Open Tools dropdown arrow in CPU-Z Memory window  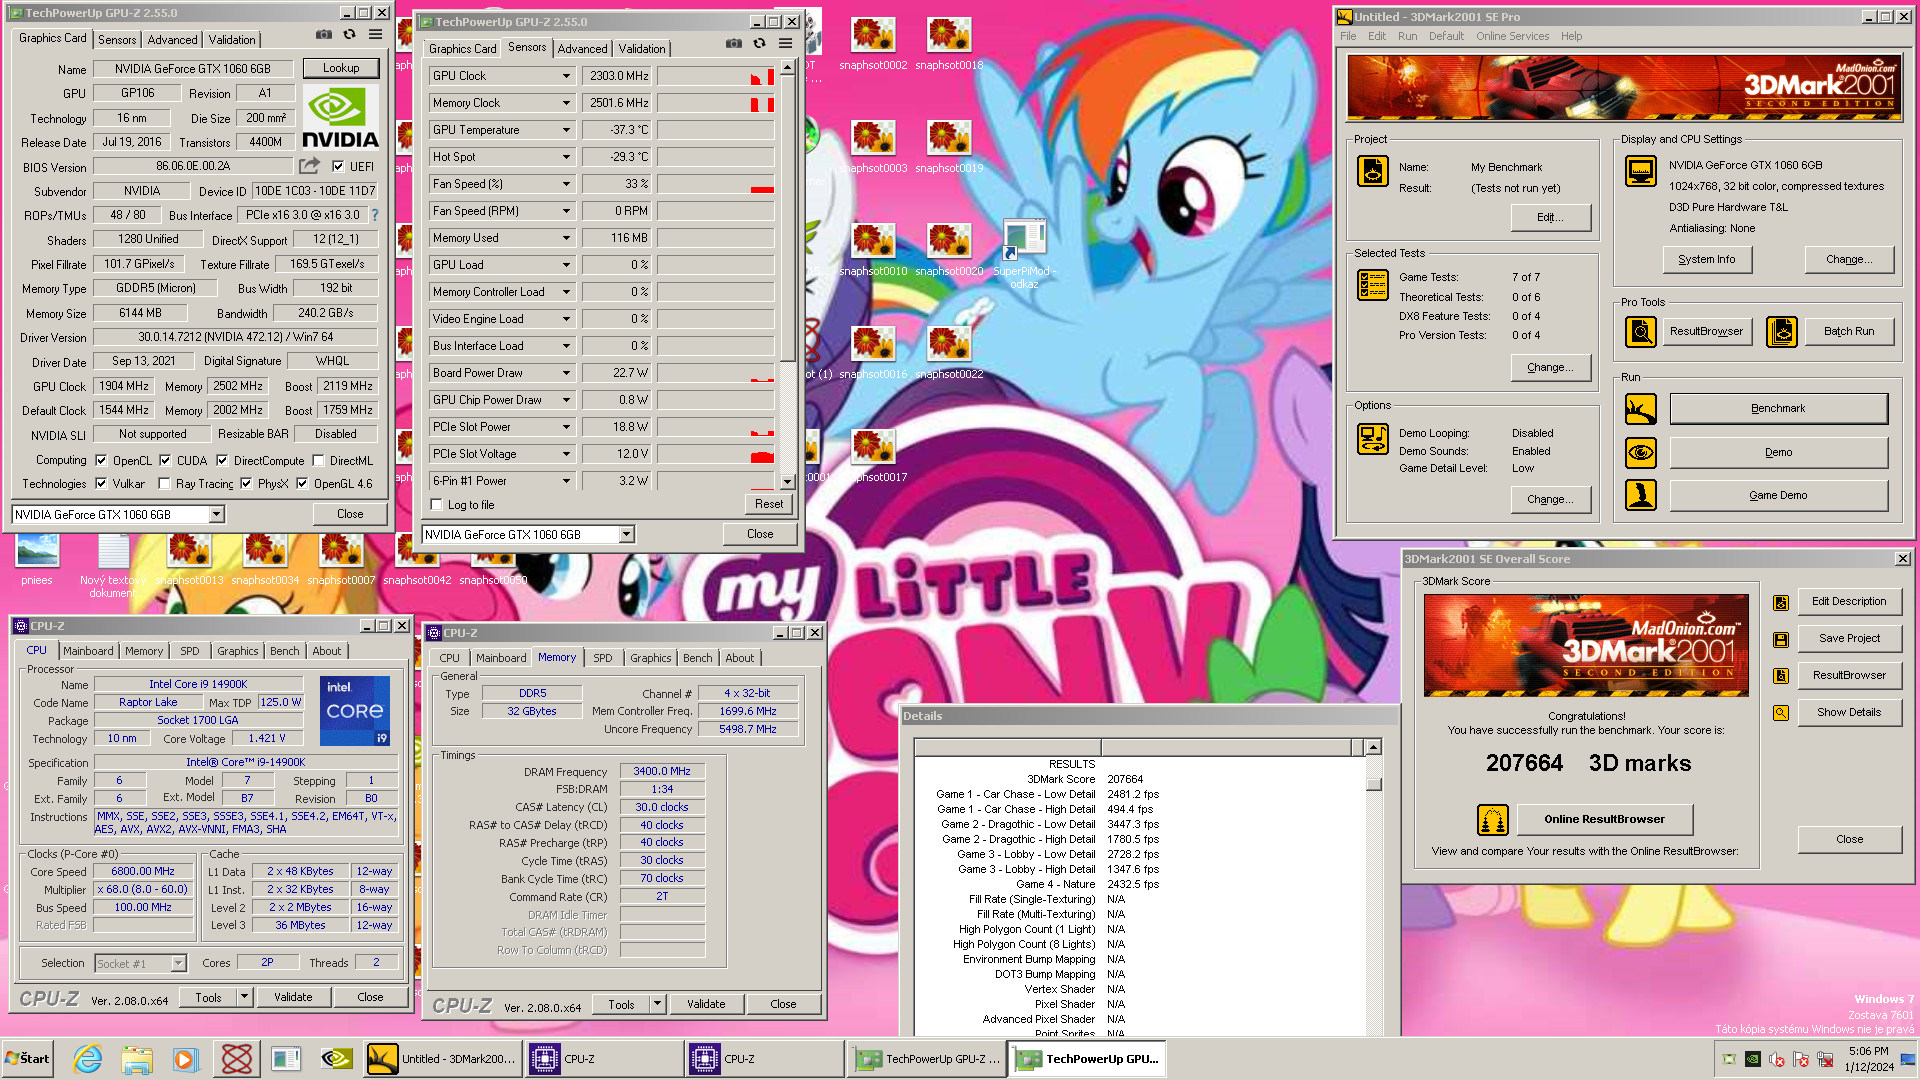[x=657, y=1004]
